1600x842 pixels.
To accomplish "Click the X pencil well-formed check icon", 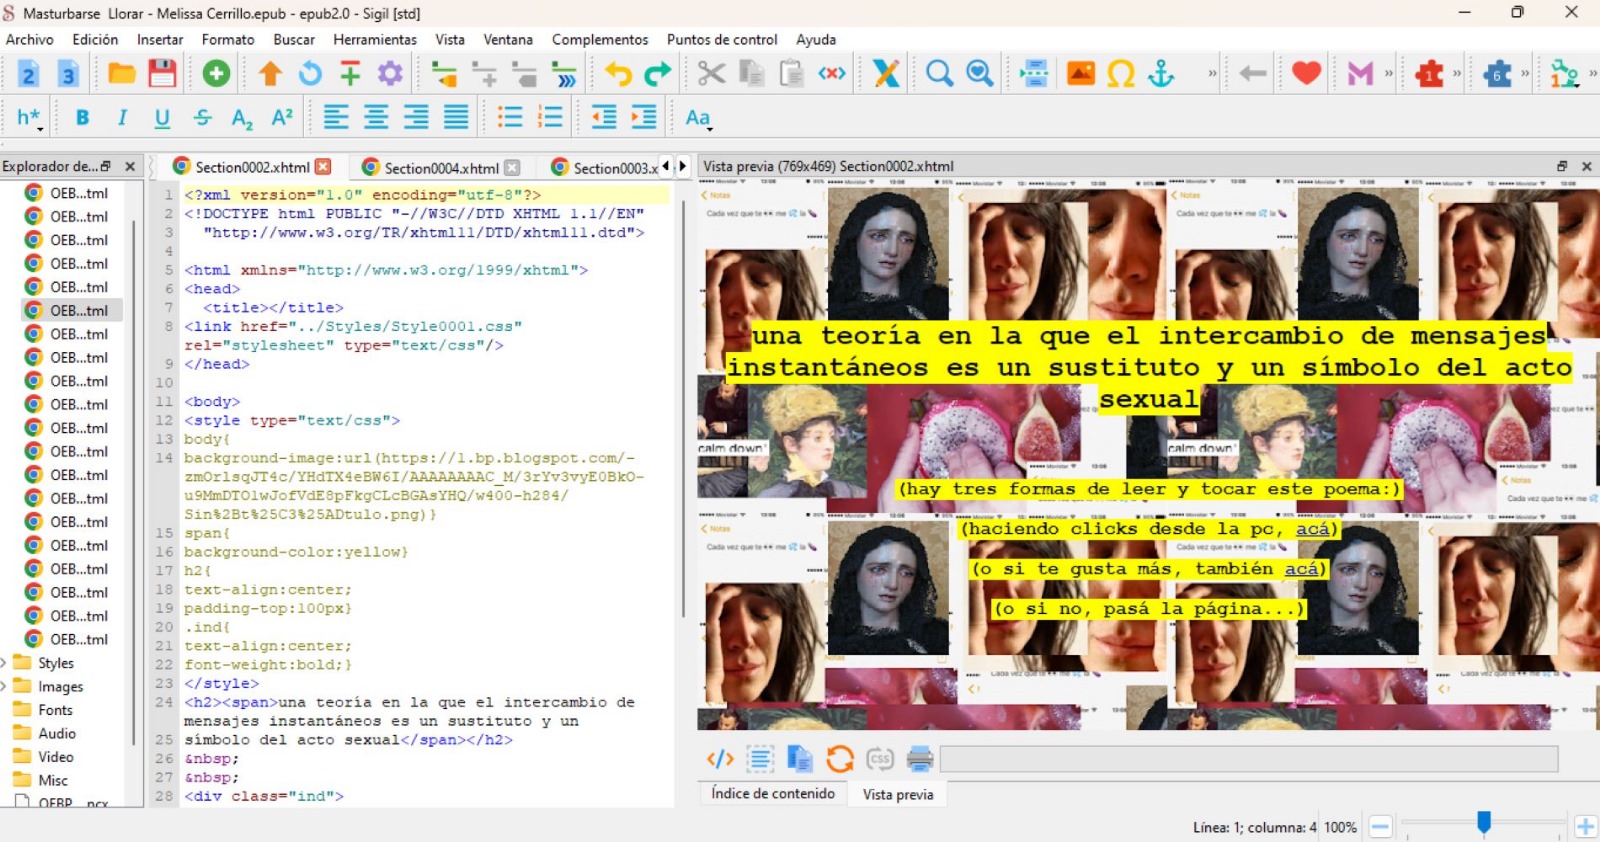I will click(886, 73).
